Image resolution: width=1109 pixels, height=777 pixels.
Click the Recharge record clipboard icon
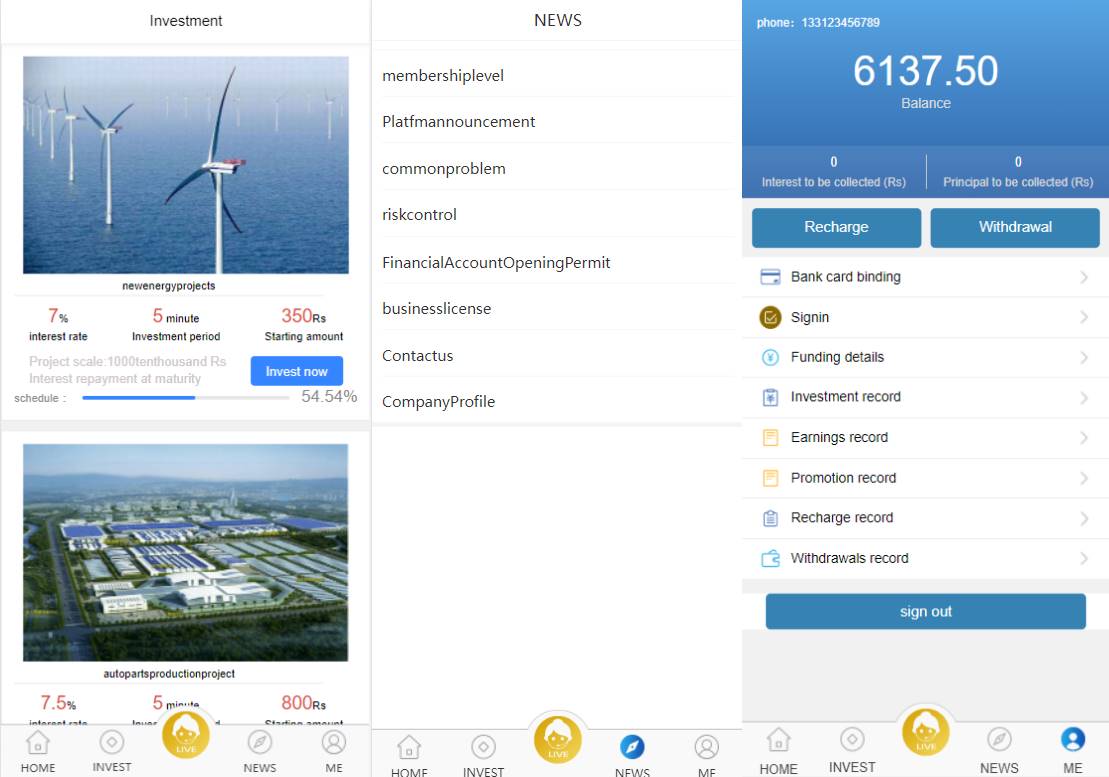[770, 518]
